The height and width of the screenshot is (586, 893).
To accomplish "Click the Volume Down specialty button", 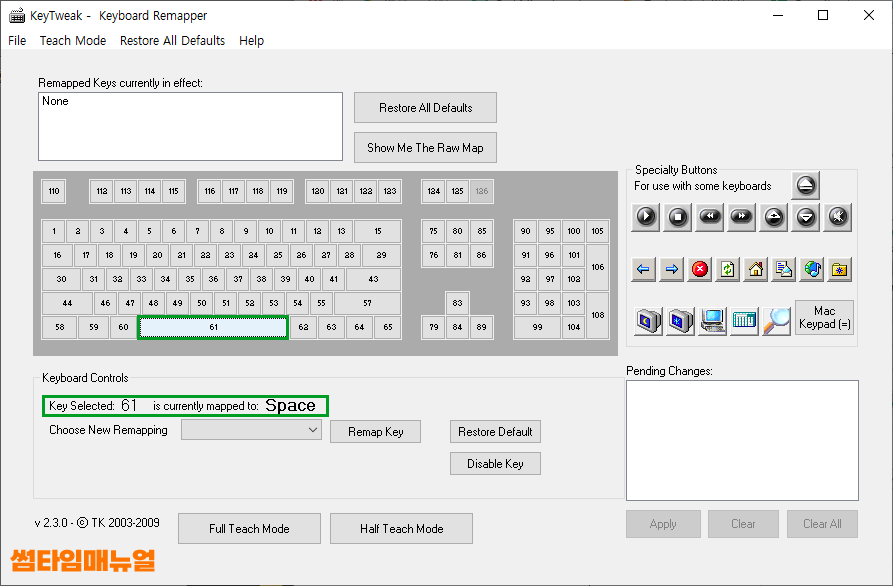I will coord(805,217).
